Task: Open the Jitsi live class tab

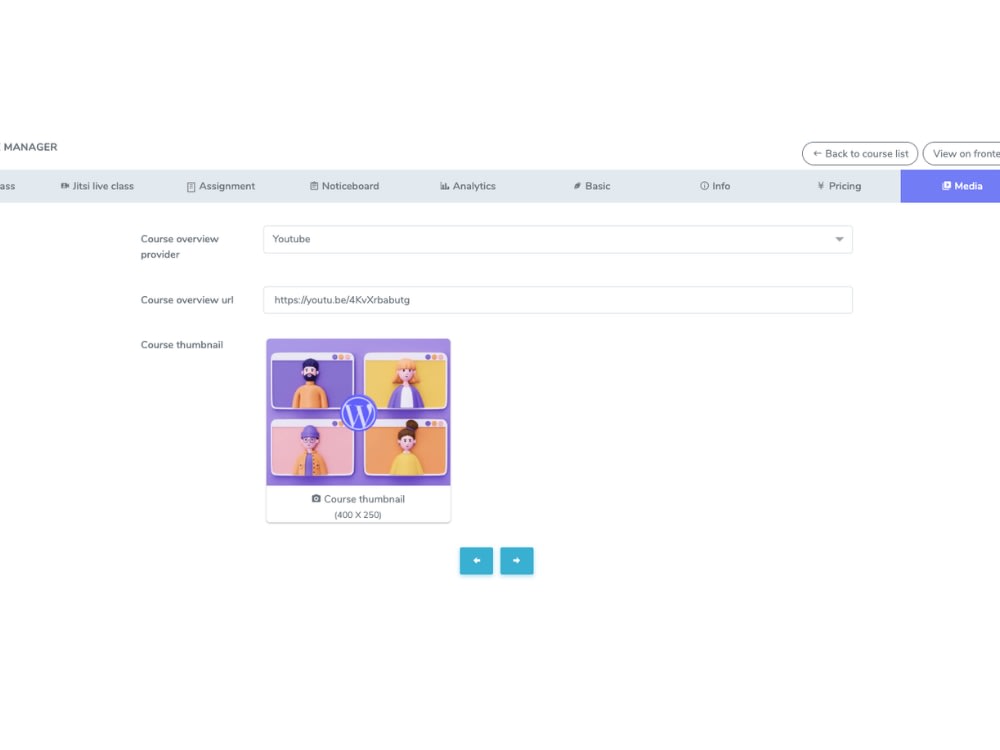Action: [x=97, y=186]
